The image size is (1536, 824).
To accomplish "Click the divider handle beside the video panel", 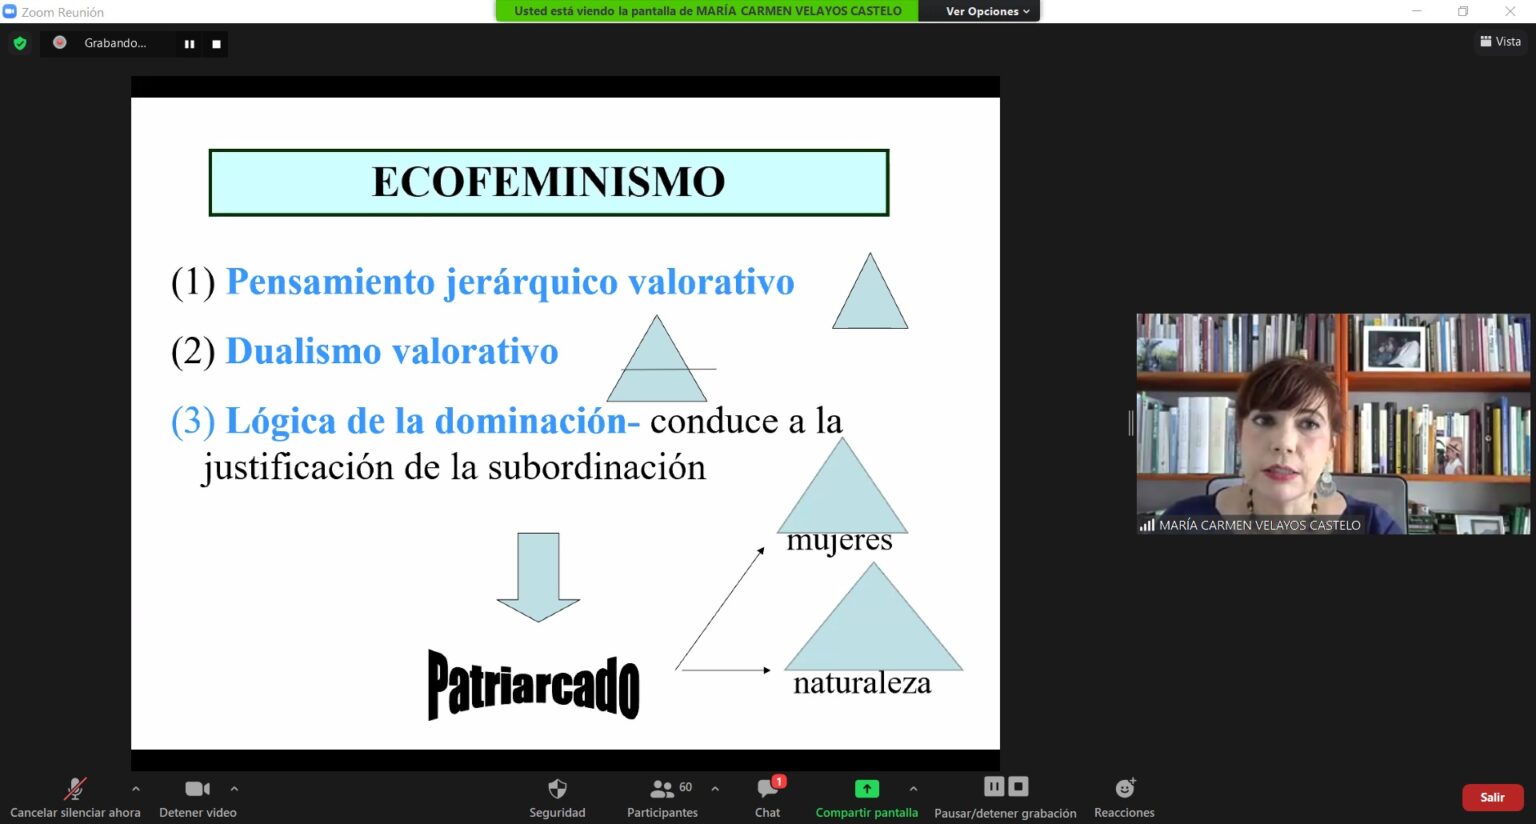I will [1131, 424].
